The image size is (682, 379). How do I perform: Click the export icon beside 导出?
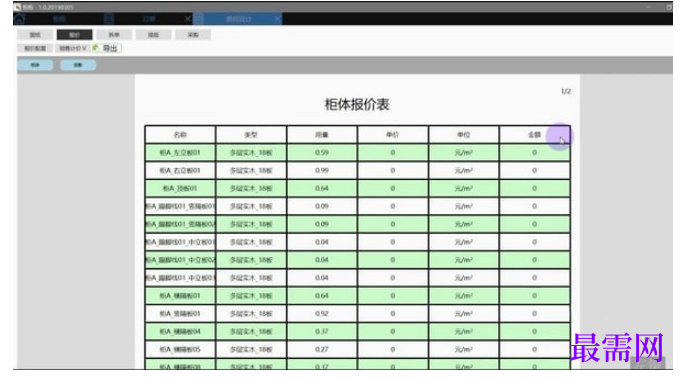click(x=96, y=48)
